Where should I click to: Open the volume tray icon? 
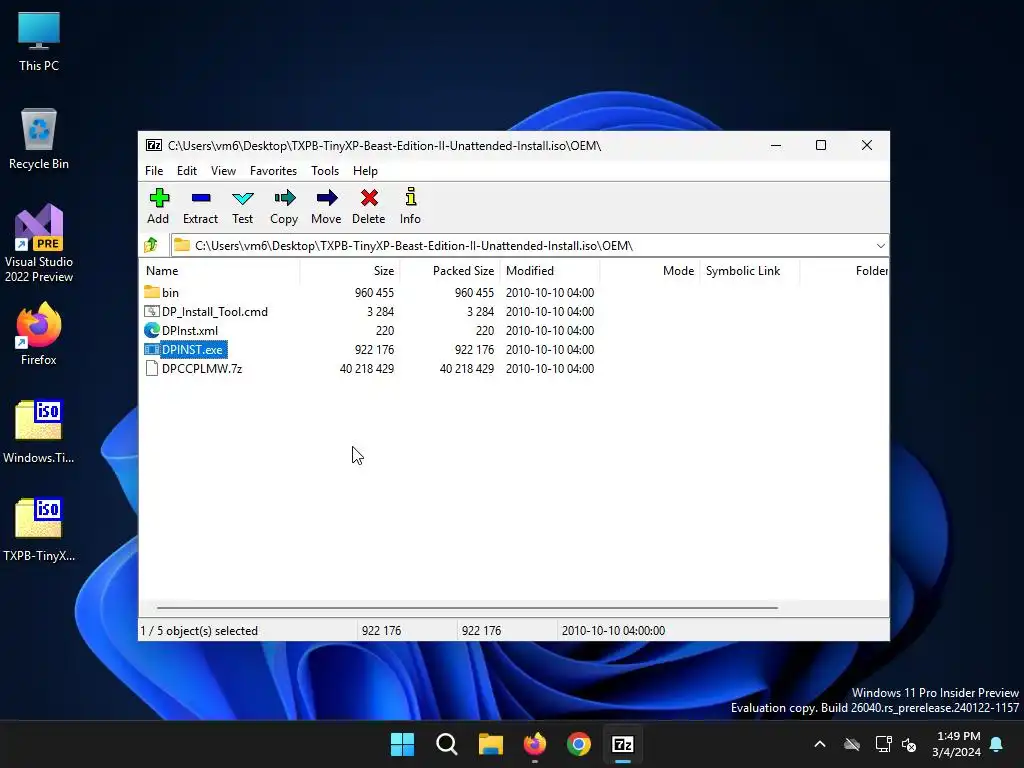click(x=908, y=744)
